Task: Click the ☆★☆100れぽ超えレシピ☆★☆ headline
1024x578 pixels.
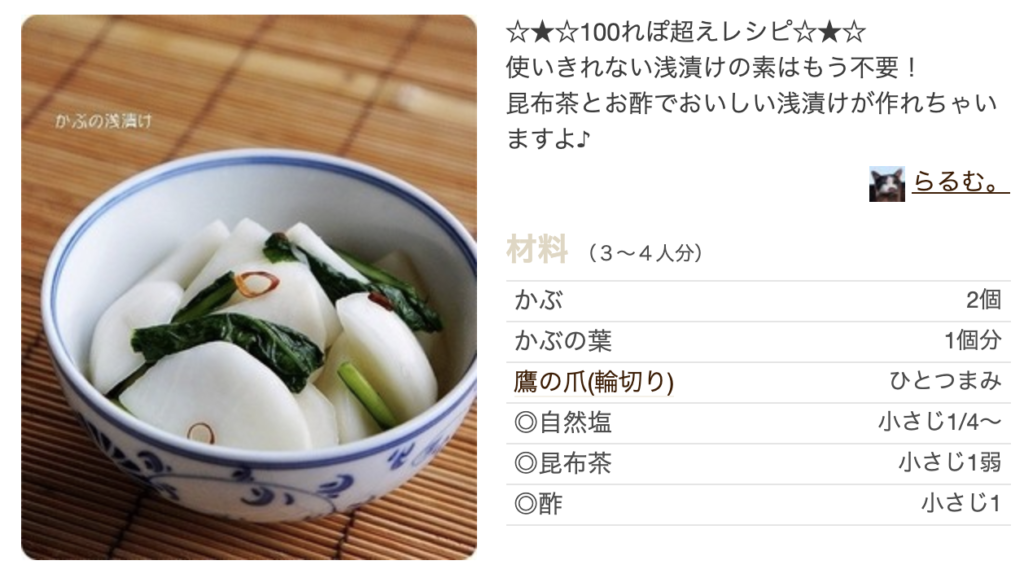Action: point(686,31)
